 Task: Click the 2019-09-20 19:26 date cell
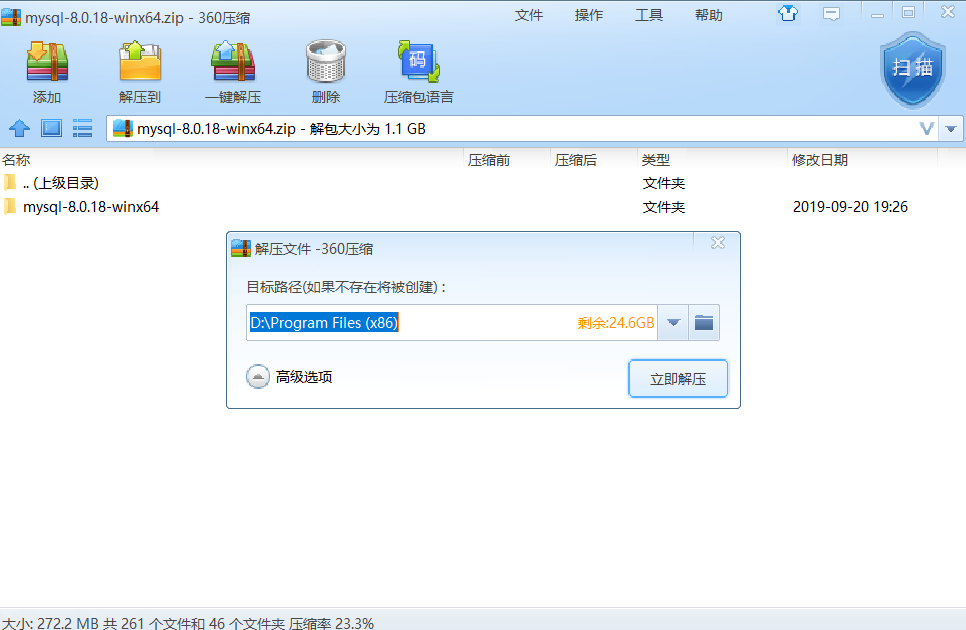850,207
